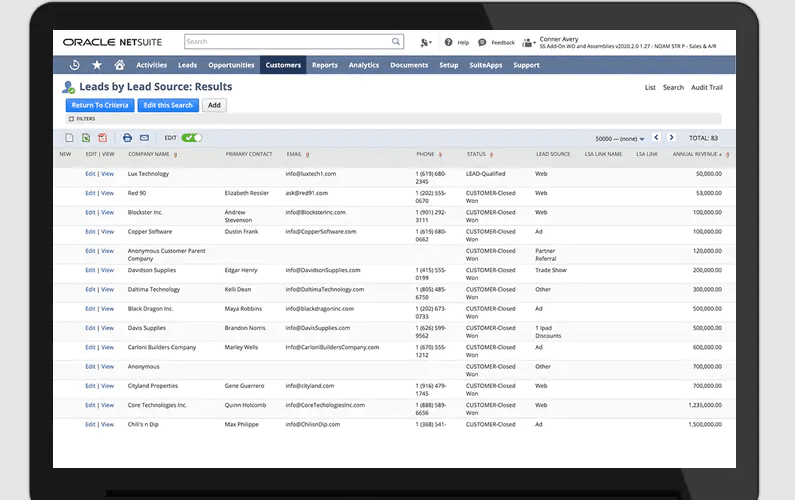Image resolution: width=795 pixels, height=500 pixels.
Task: Click Edit link for Davidson Supplies
Action: click(x=90, y=270)
